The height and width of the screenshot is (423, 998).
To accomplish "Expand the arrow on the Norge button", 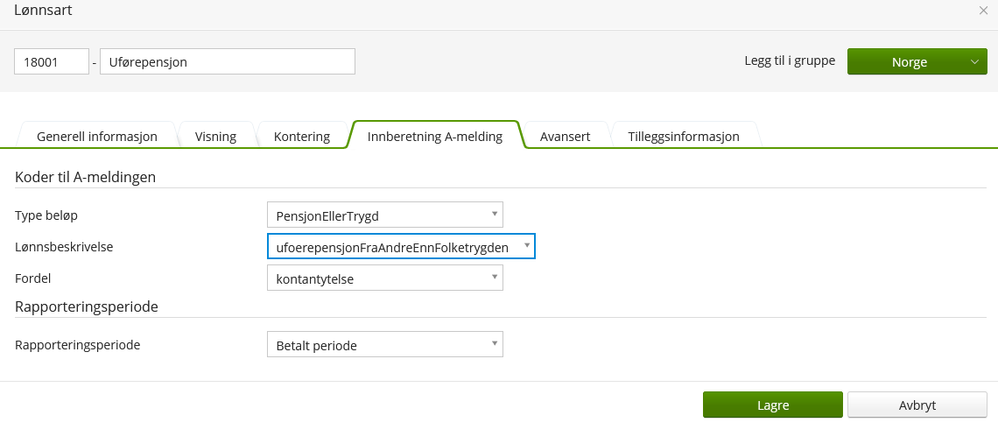I will pos(974,62).
